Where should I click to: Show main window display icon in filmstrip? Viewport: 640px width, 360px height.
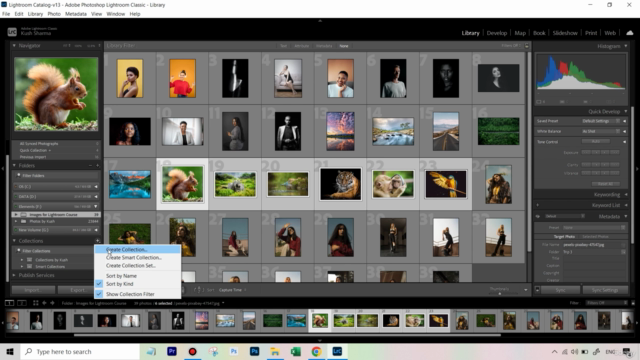[9, 303]
